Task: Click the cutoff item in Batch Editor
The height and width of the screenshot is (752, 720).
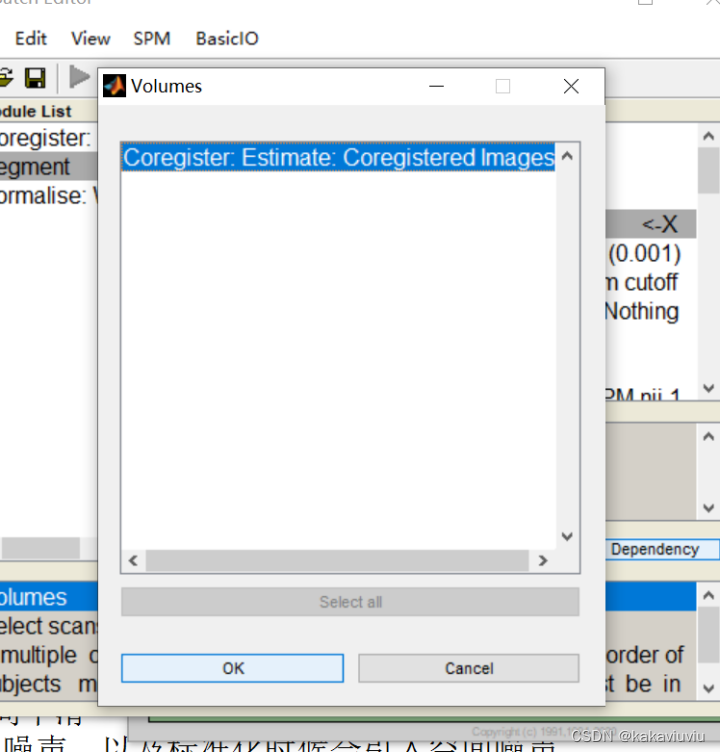Action: [x=651, y=282]
